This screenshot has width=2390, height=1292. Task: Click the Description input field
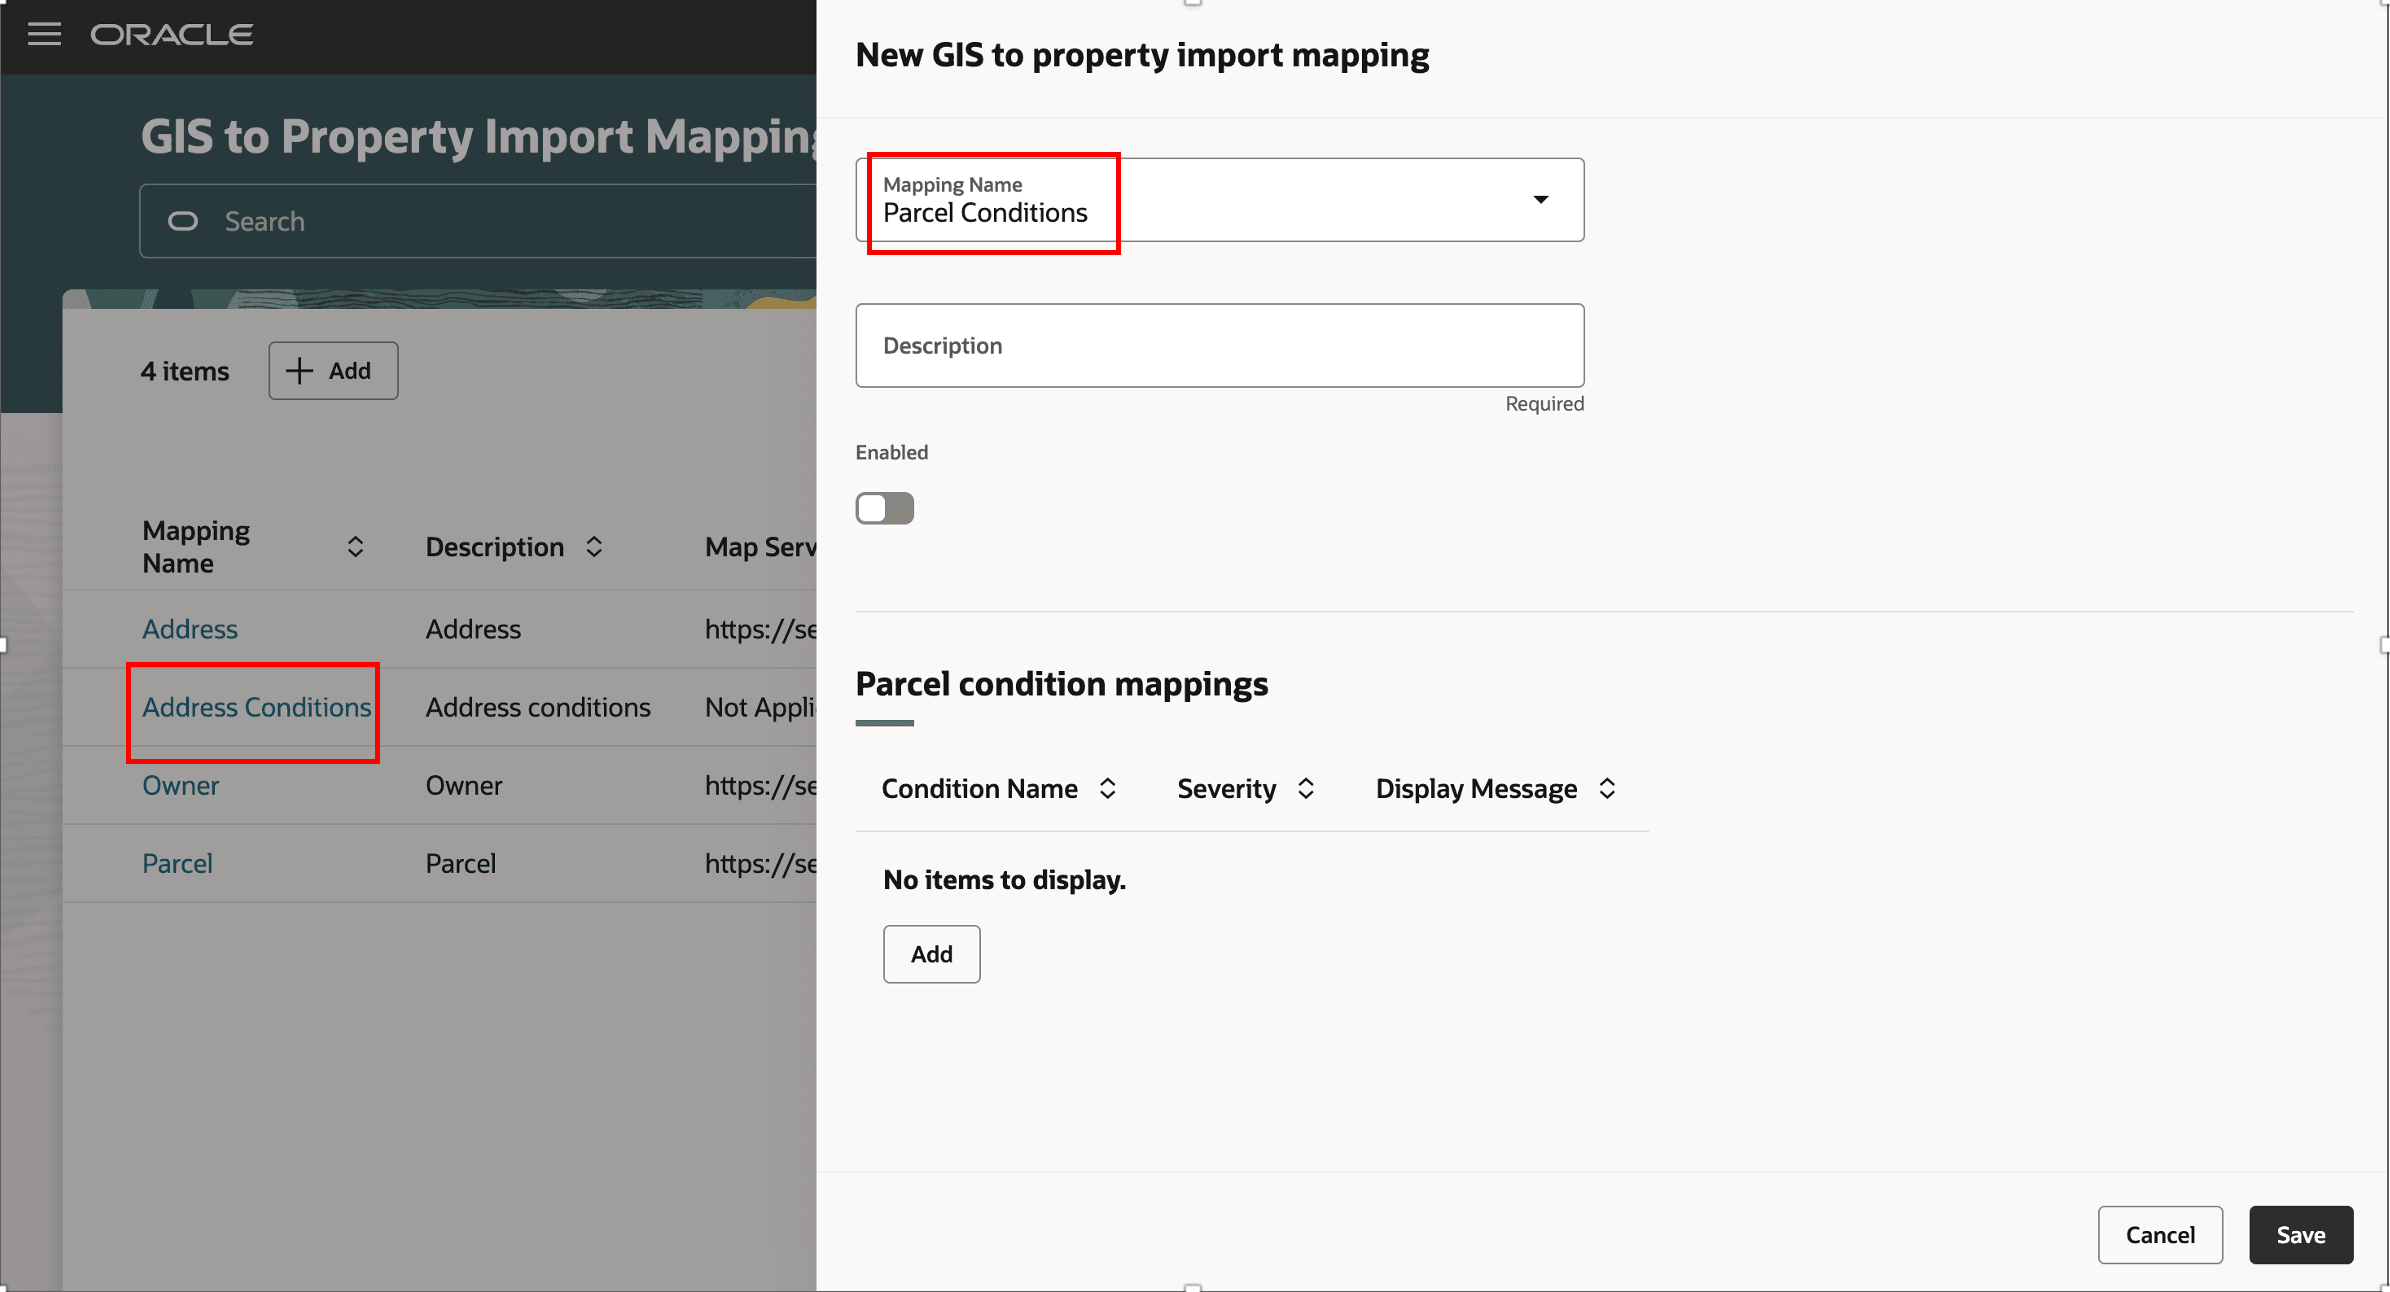click(x=1220, y=346)
